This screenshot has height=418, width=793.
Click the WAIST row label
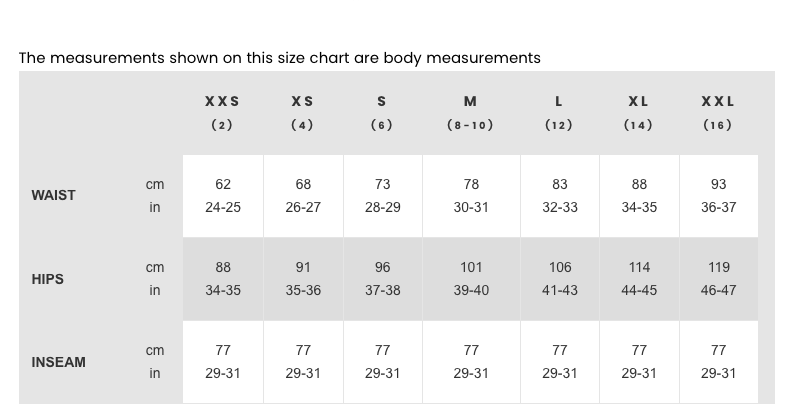pos(53,196)
